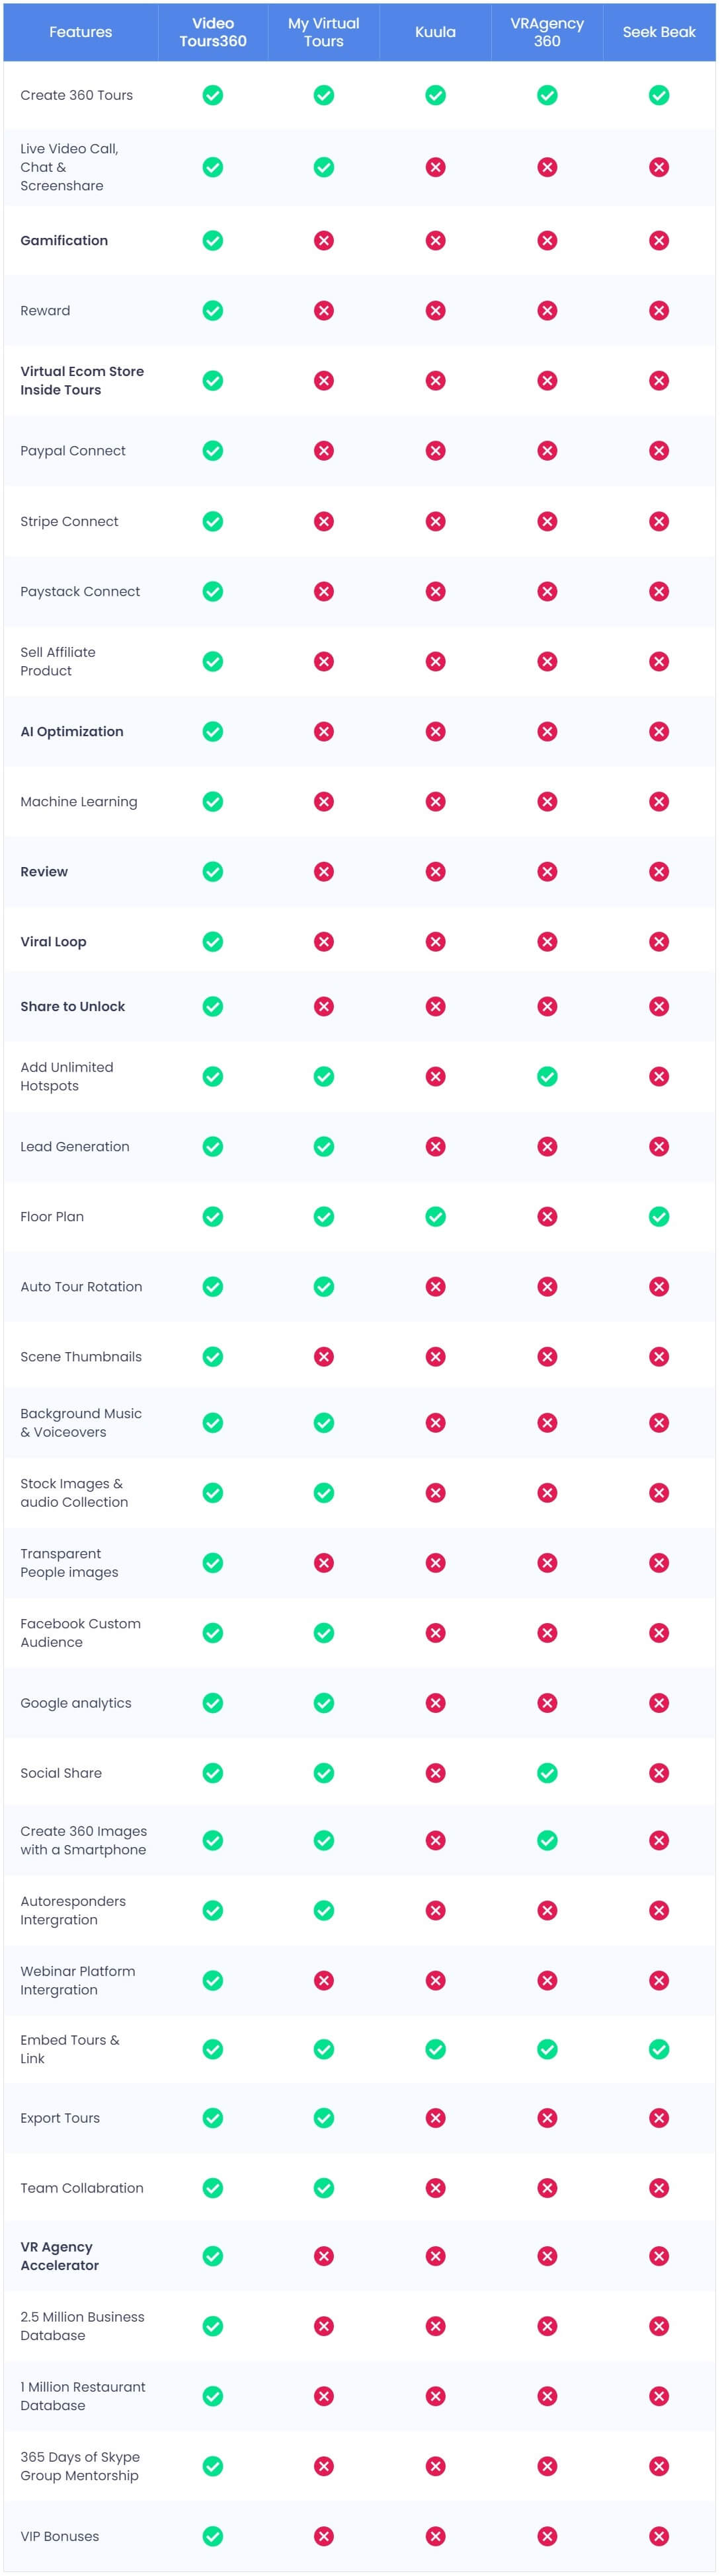
Task: Click the Seek Beak red cross for Export Tours
Action: pyautogui.click(x=659, y=2118)
